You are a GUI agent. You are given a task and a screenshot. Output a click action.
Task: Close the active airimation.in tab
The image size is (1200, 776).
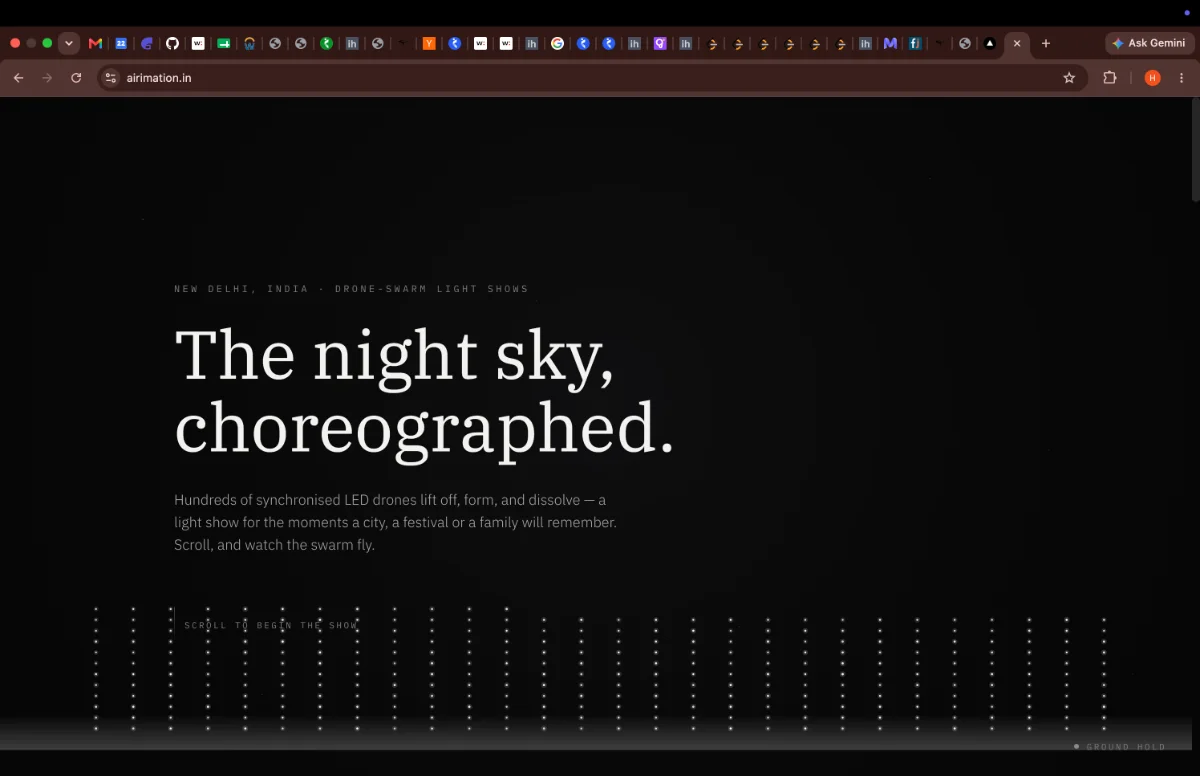[x=1017, y=44]
